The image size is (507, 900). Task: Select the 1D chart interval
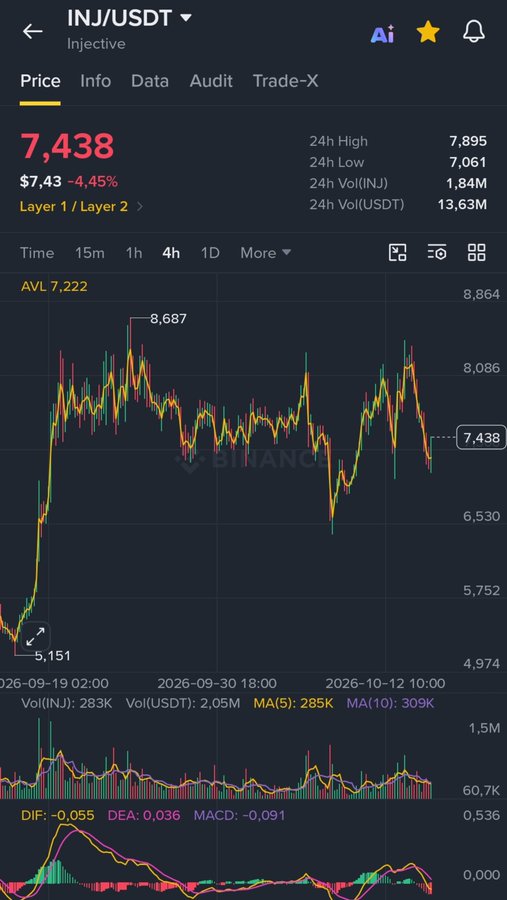(x=210, y=253)
